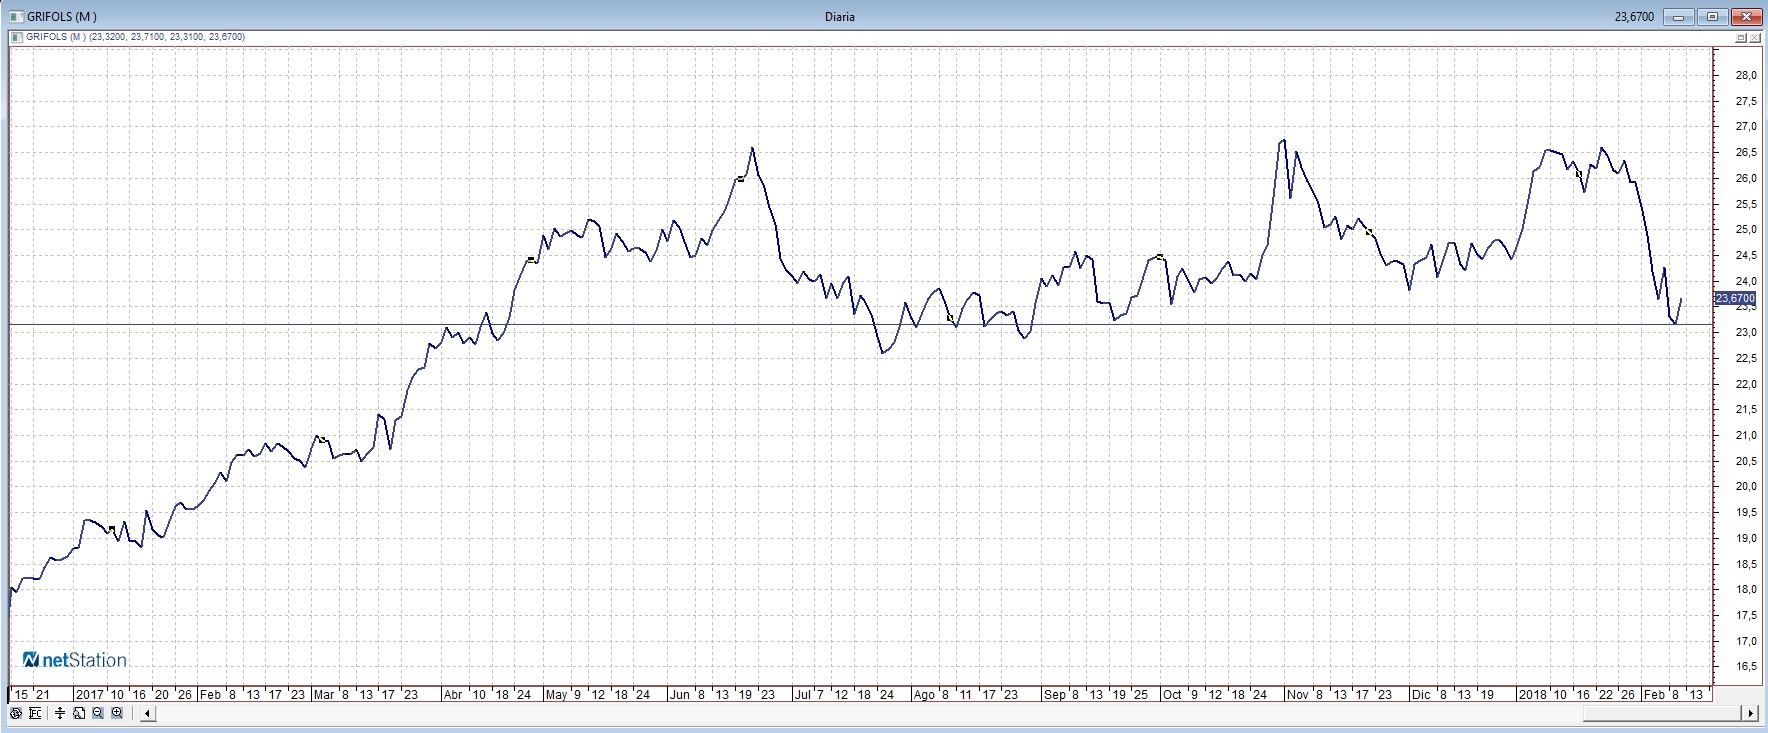Click the FC icon in bottom toolbar
Image resolution: width=1768 pixels, height=733 pixels.
(x=36, y=713)
